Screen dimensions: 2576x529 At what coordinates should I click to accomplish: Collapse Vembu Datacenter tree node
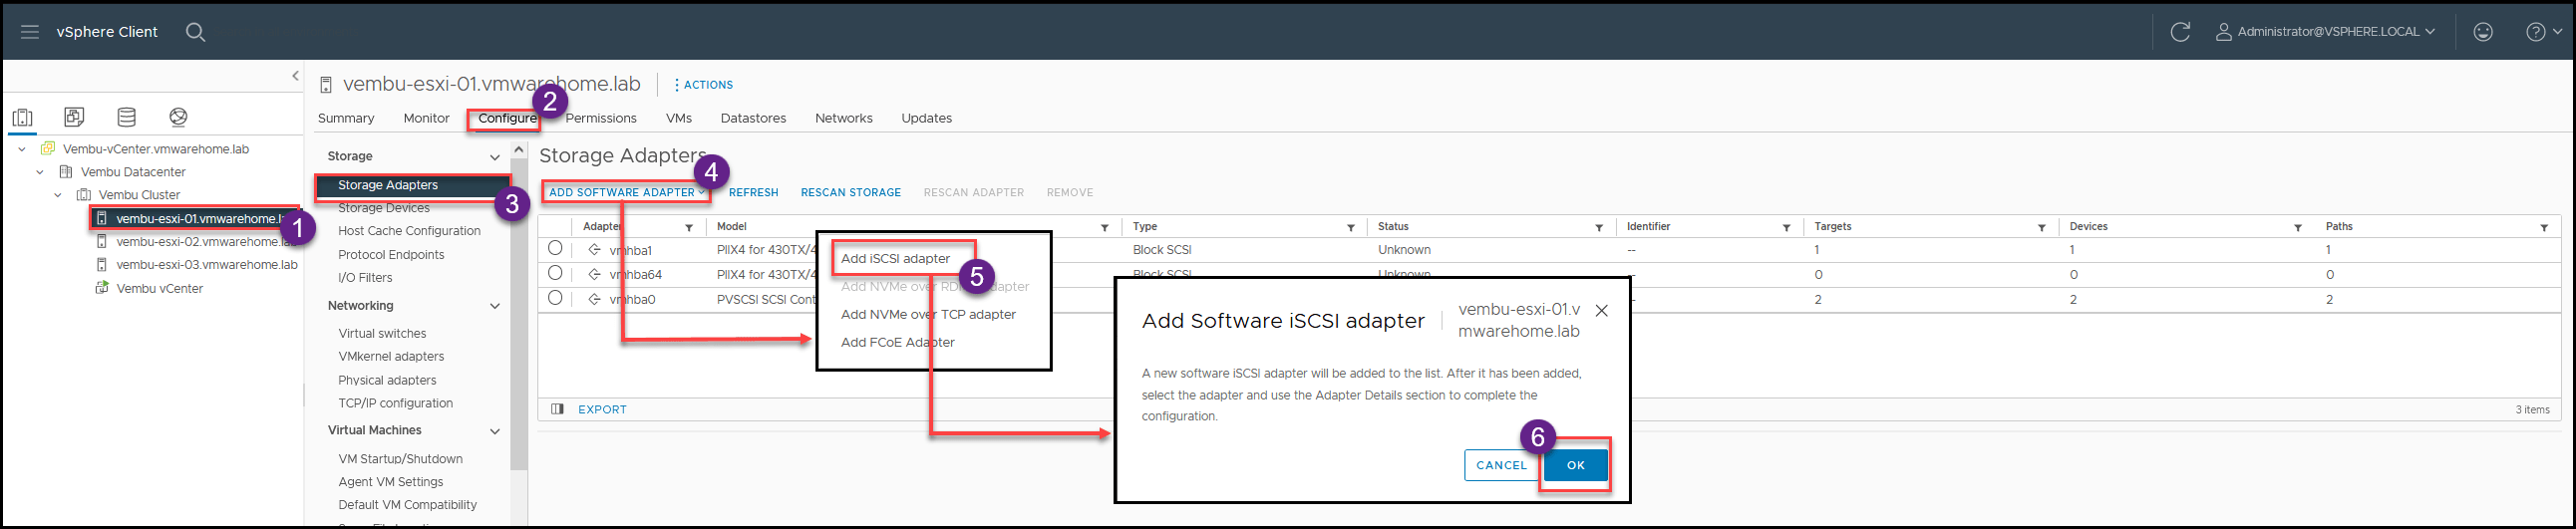[40, 172]
